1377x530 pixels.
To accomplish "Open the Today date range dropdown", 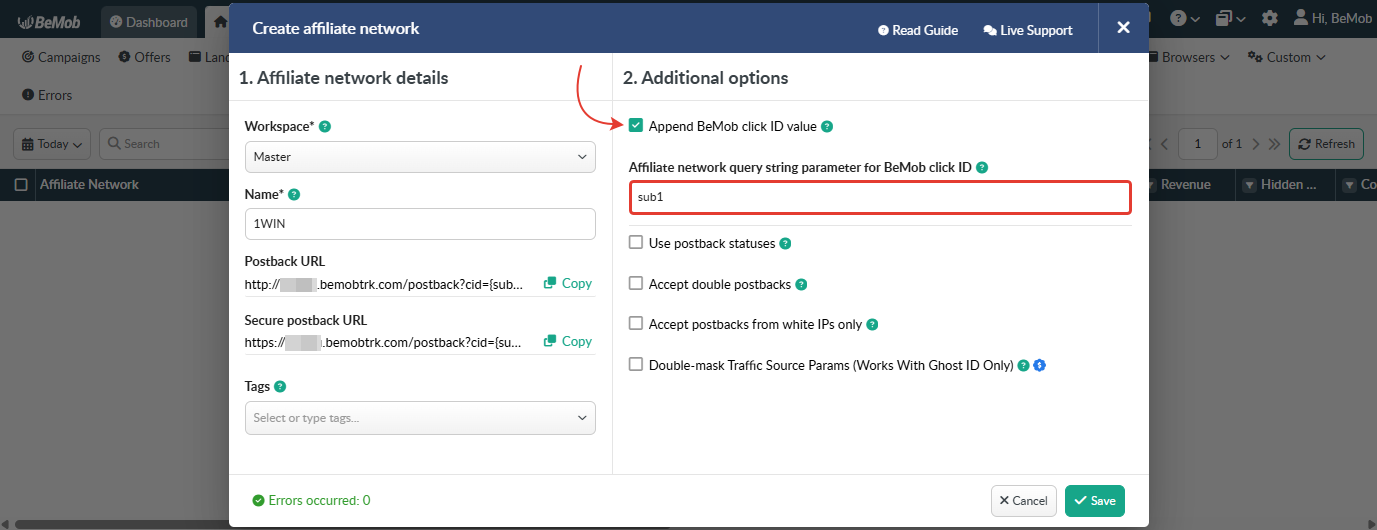I will tap(52, 144).
